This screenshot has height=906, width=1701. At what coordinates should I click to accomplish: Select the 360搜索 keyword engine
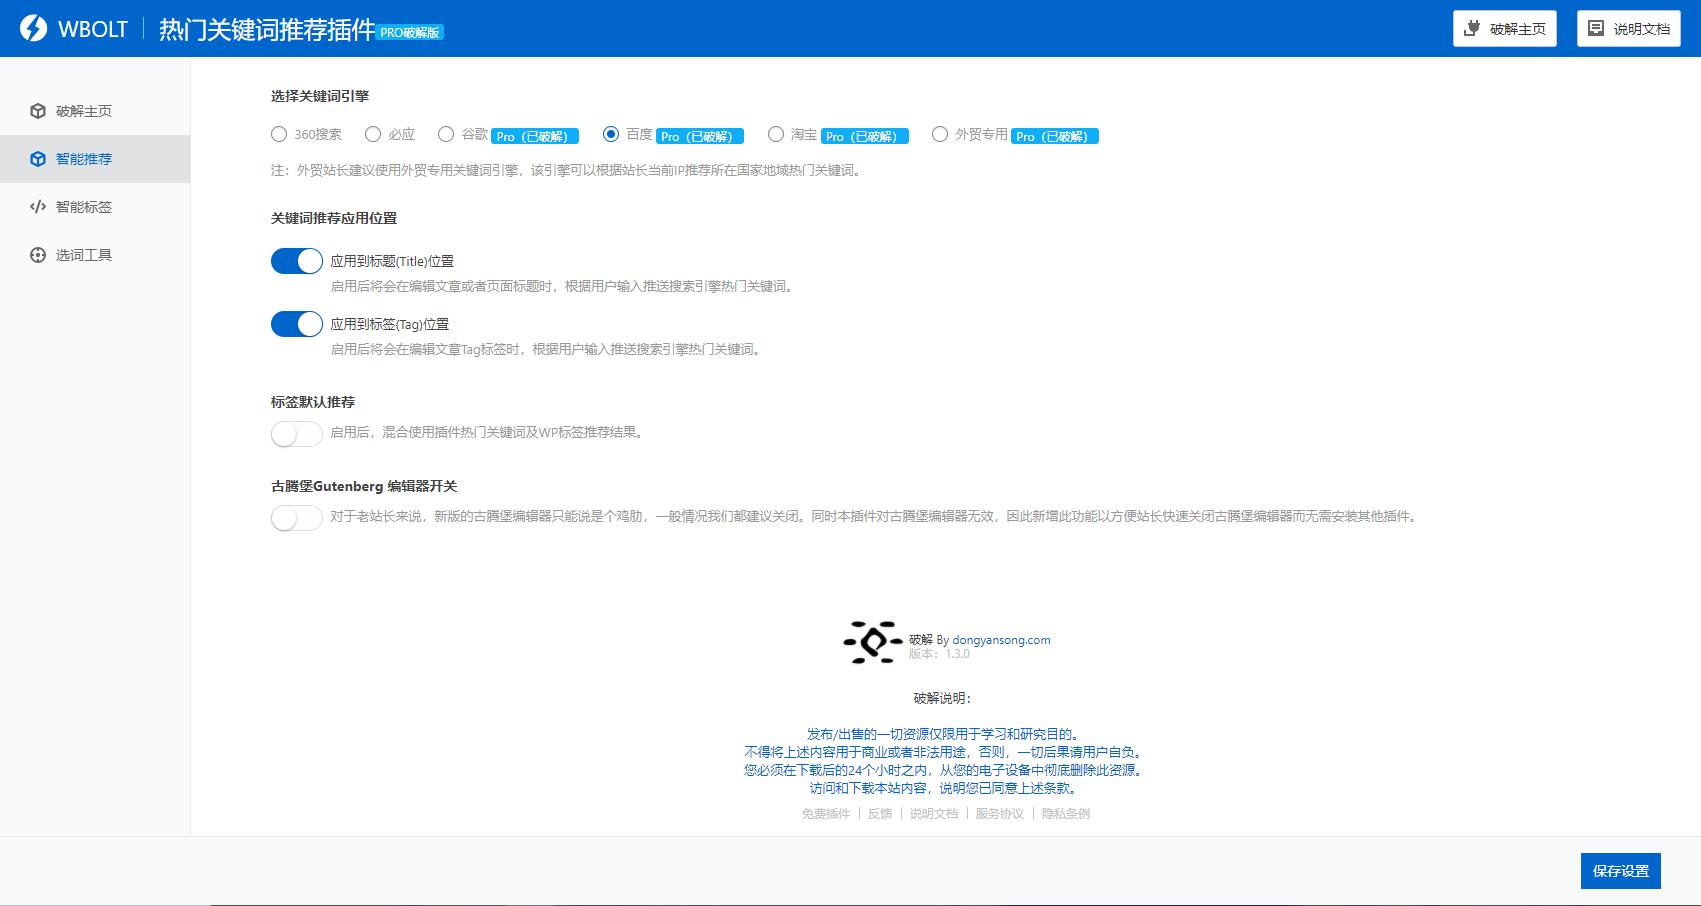278,133
